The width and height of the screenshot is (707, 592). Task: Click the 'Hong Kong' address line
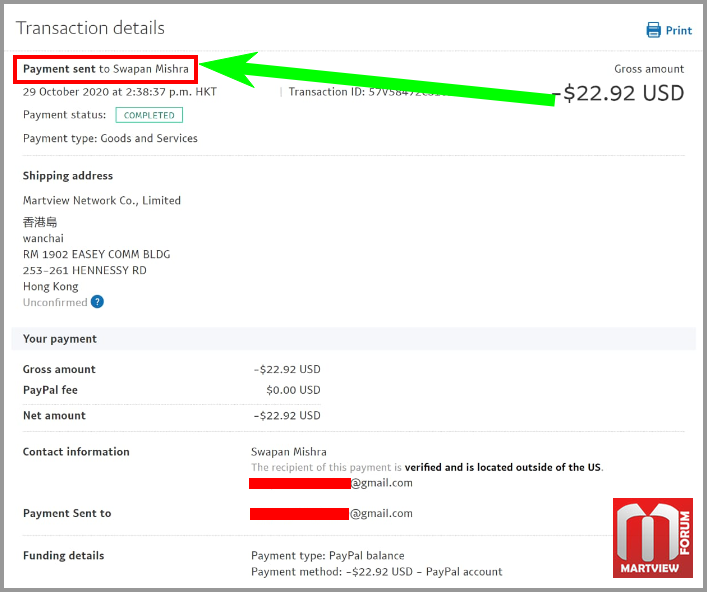click(50, 286)
